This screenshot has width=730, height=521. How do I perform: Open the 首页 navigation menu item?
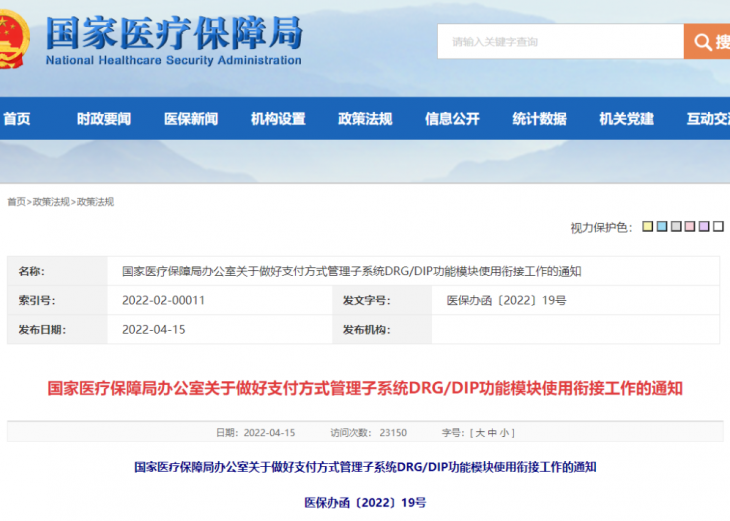(17, 119)
